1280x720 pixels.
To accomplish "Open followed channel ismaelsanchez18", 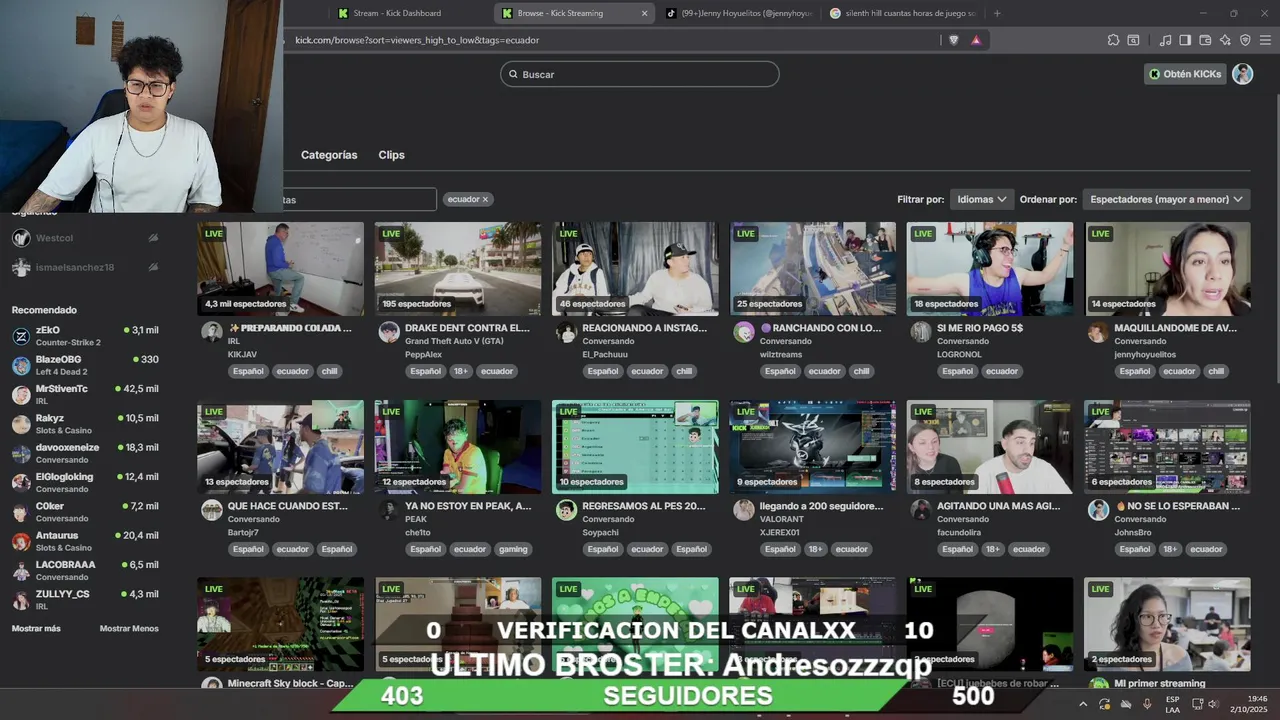I will [x=85, y=267].
